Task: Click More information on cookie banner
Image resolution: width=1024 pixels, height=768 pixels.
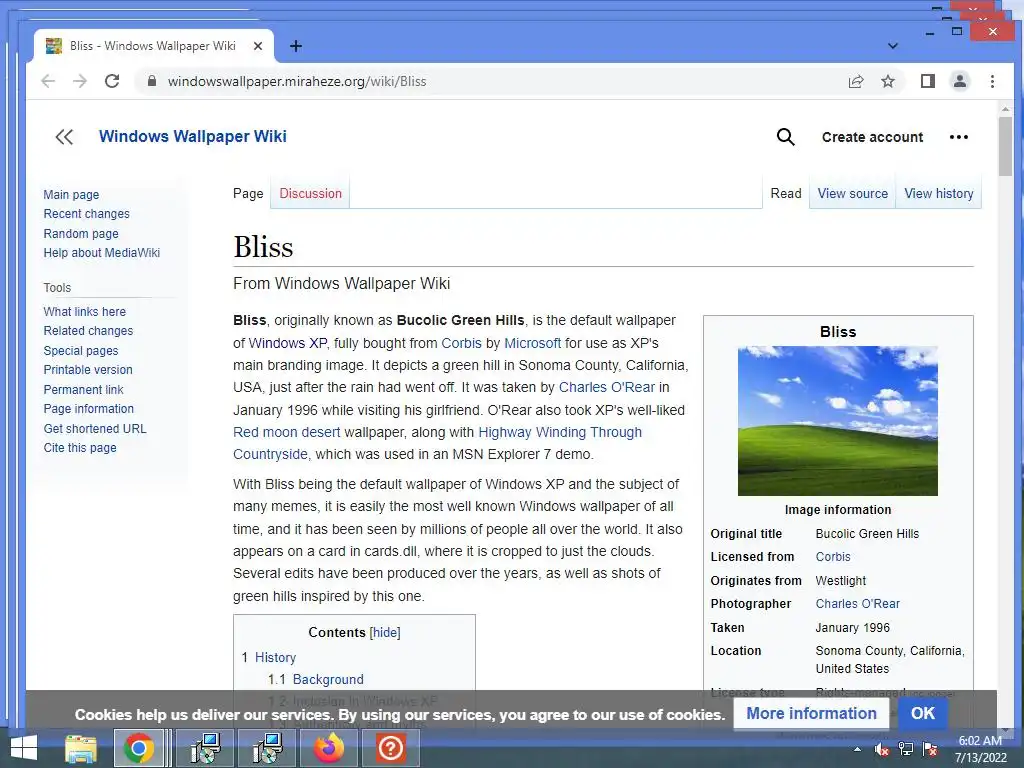Action: (811, 713)
